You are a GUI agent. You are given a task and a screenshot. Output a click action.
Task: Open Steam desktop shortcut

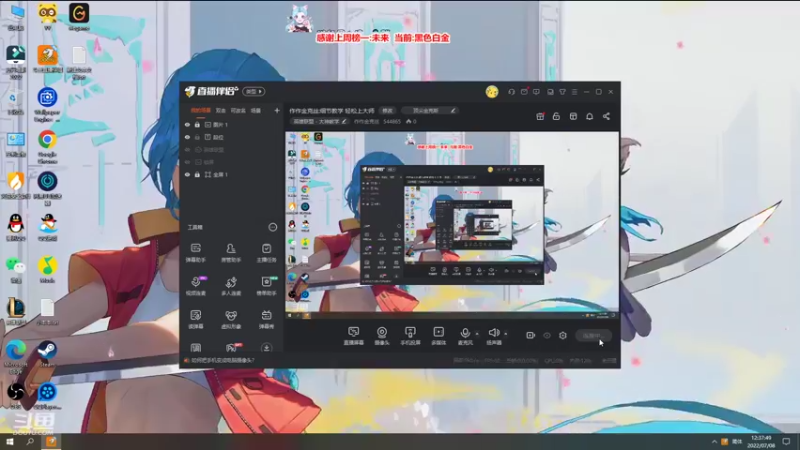(x=47, y=354)
